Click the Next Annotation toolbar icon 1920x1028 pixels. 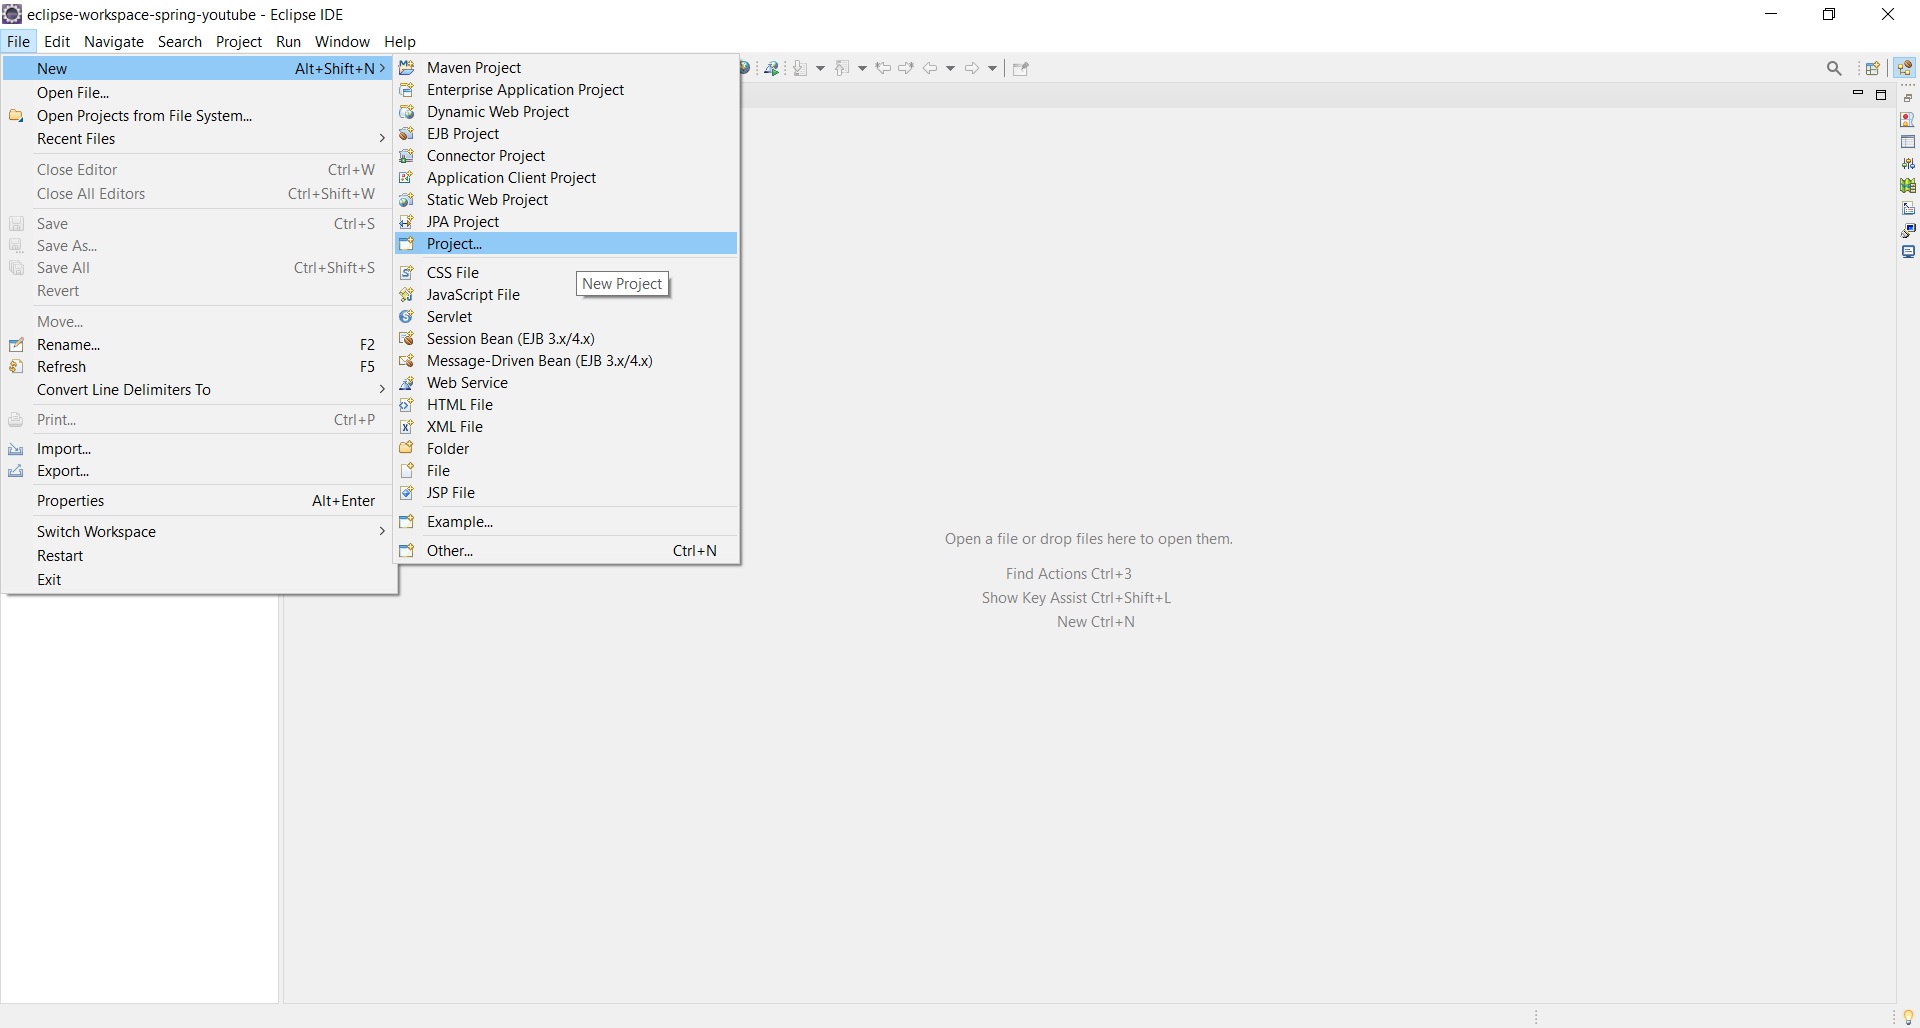pyautogui.click(x=801, y=68)
